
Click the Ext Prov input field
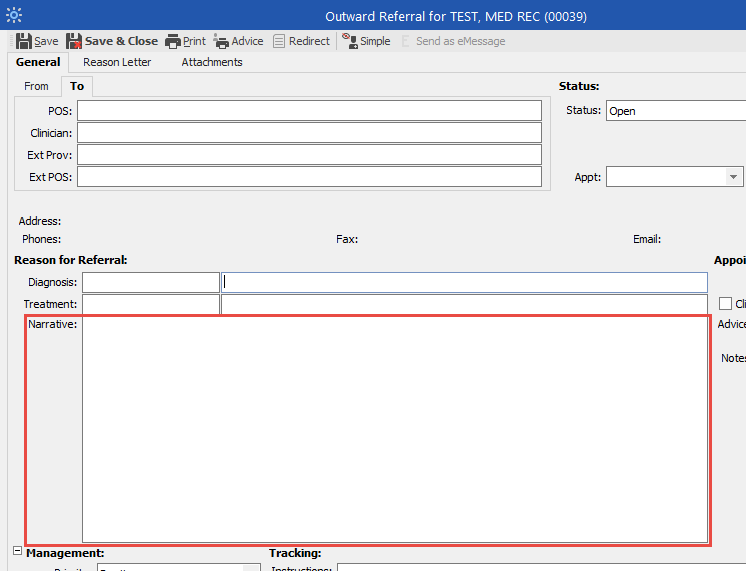tap(309, 155)
